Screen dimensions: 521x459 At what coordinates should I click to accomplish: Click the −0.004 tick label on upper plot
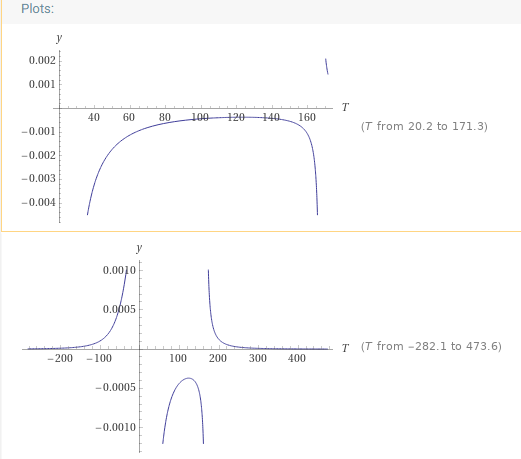coord(39,202)
